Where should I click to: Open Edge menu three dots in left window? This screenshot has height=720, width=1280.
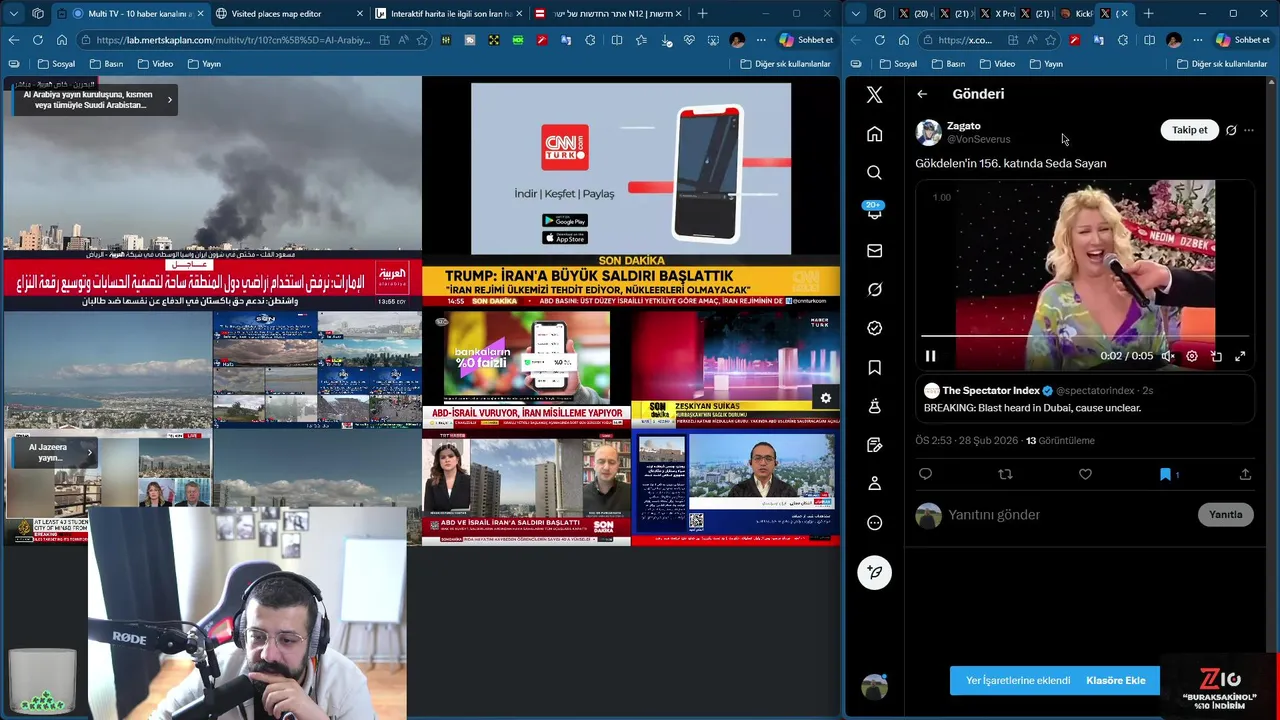761,40
